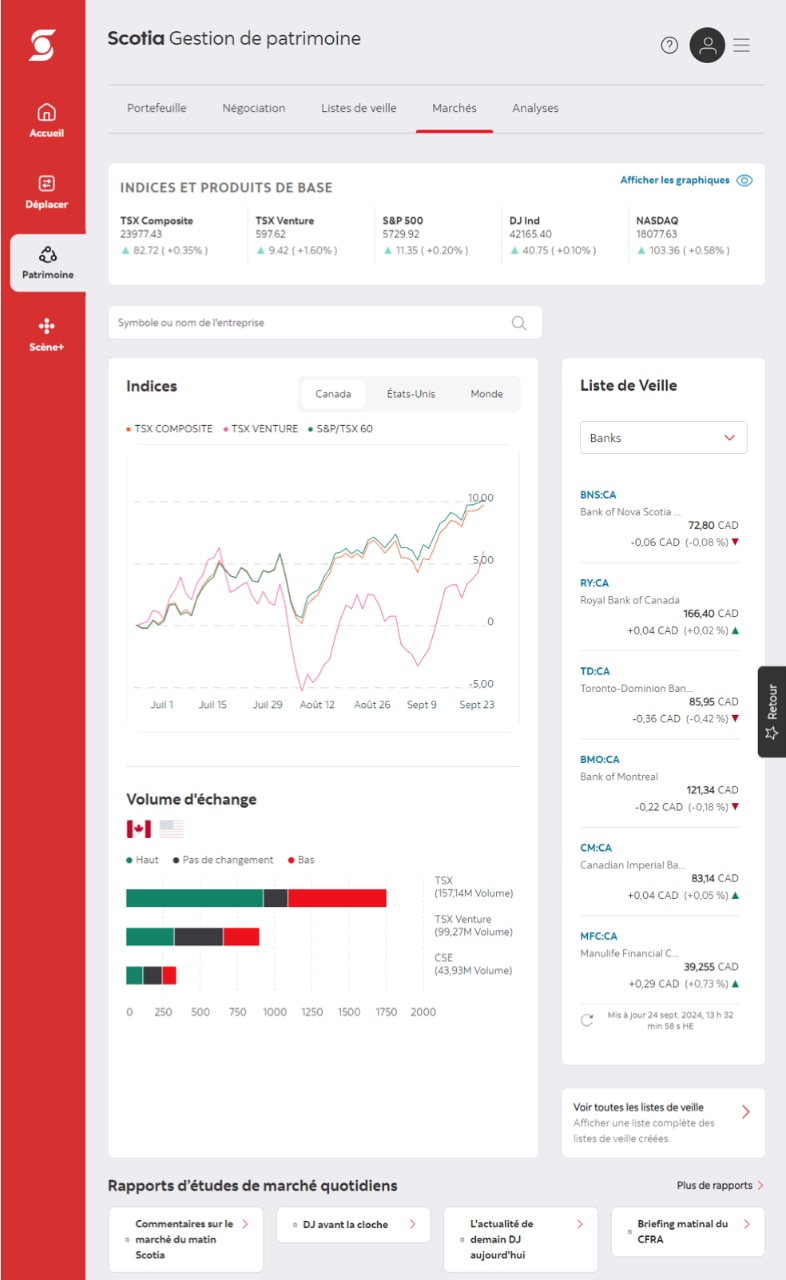786x1280 pixels.
Task: Toggle the S&P/TSX 60 chart legend
Action: (340, 428)
